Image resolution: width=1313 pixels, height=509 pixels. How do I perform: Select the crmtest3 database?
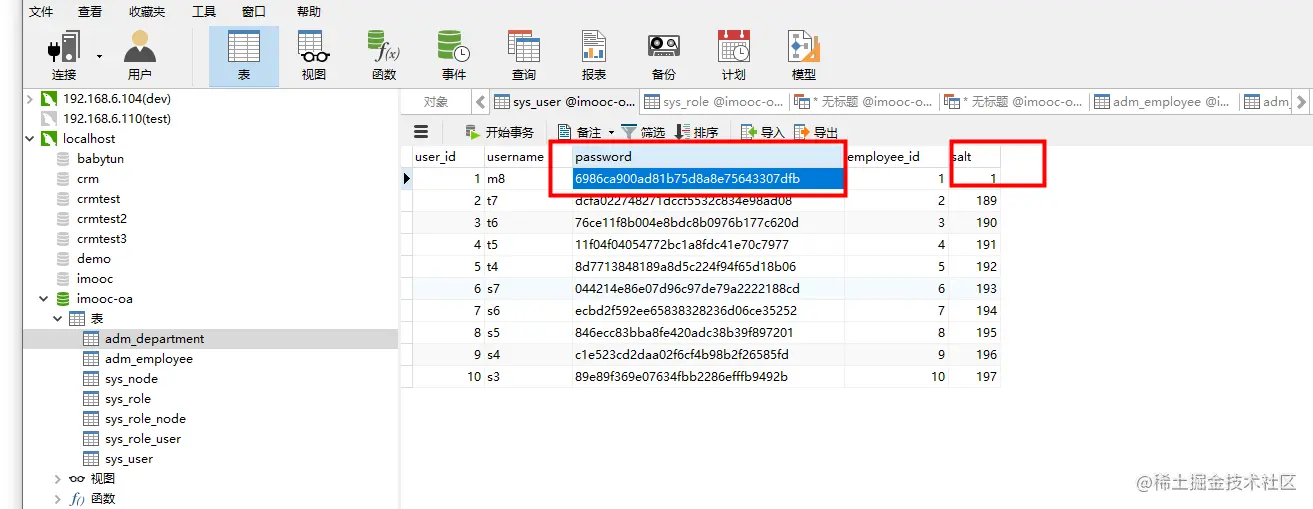pyautogui.click(x=101, y=239)
